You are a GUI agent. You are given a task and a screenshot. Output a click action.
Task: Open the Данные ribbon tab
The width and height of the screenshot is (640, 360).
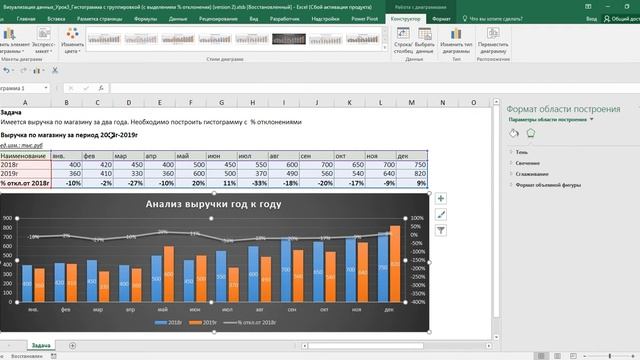pos(178,19)
